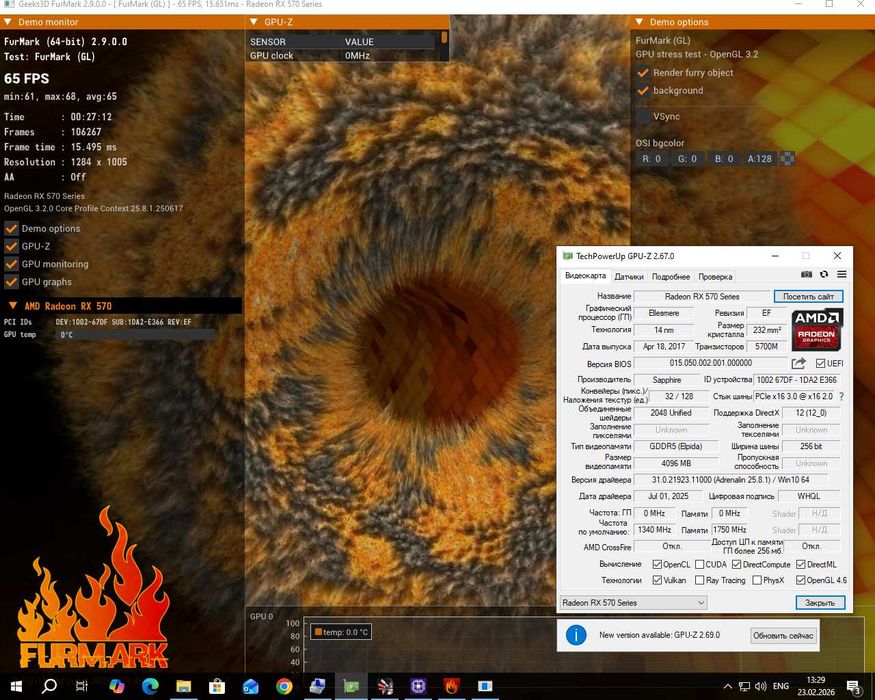Click the network tray icon
Image resolution: width=875 pixels, height=700 pixels.
[744, 686]
